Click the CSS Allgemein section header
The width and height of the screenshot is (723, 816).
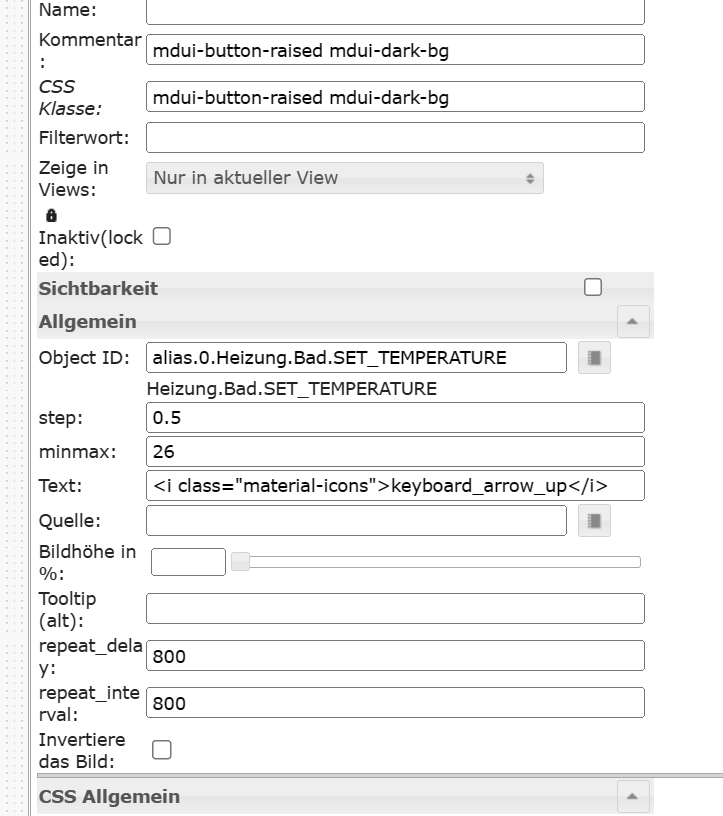tap(110, 797)
